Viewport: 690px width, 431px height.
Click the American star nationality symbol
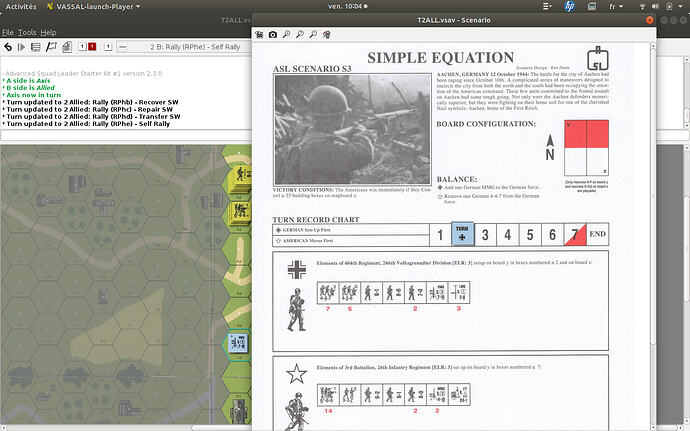(x=297, y=374)
